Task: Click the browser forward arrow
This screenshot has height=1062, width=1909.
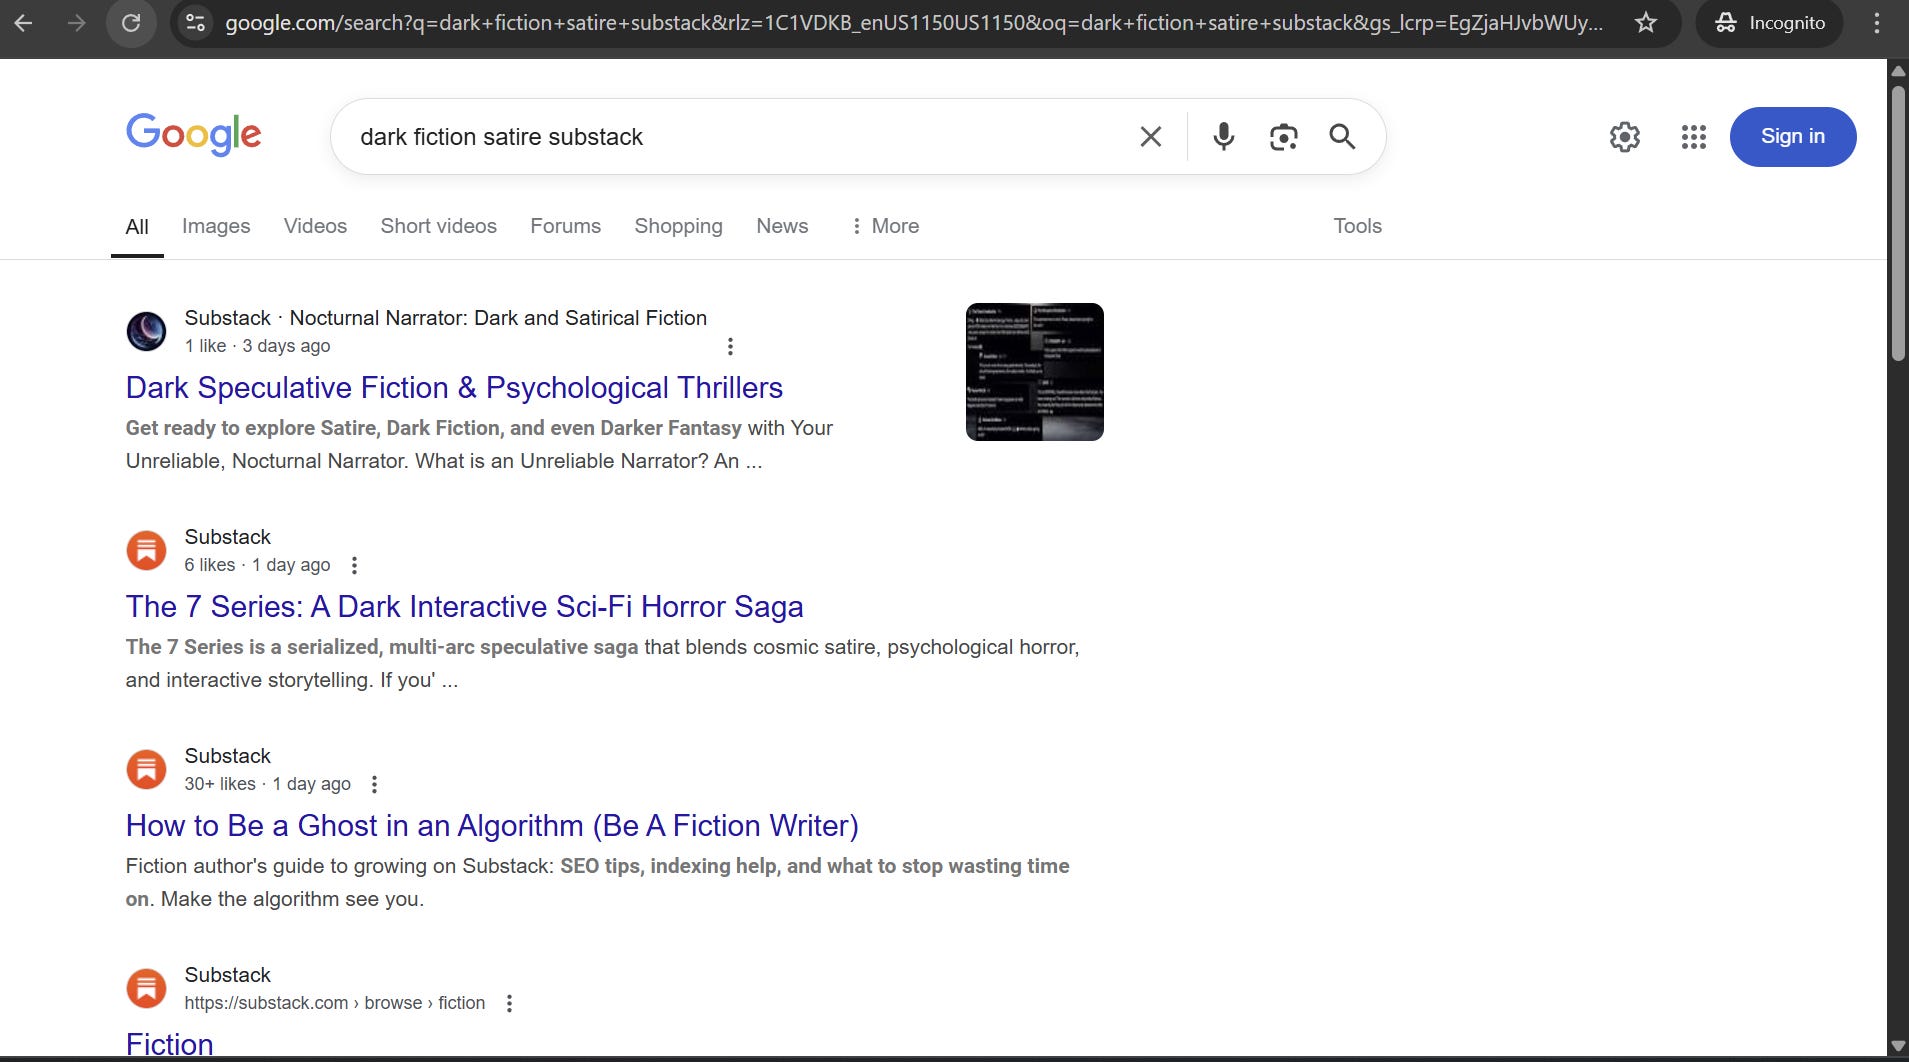Action: (x=77, y=22)
